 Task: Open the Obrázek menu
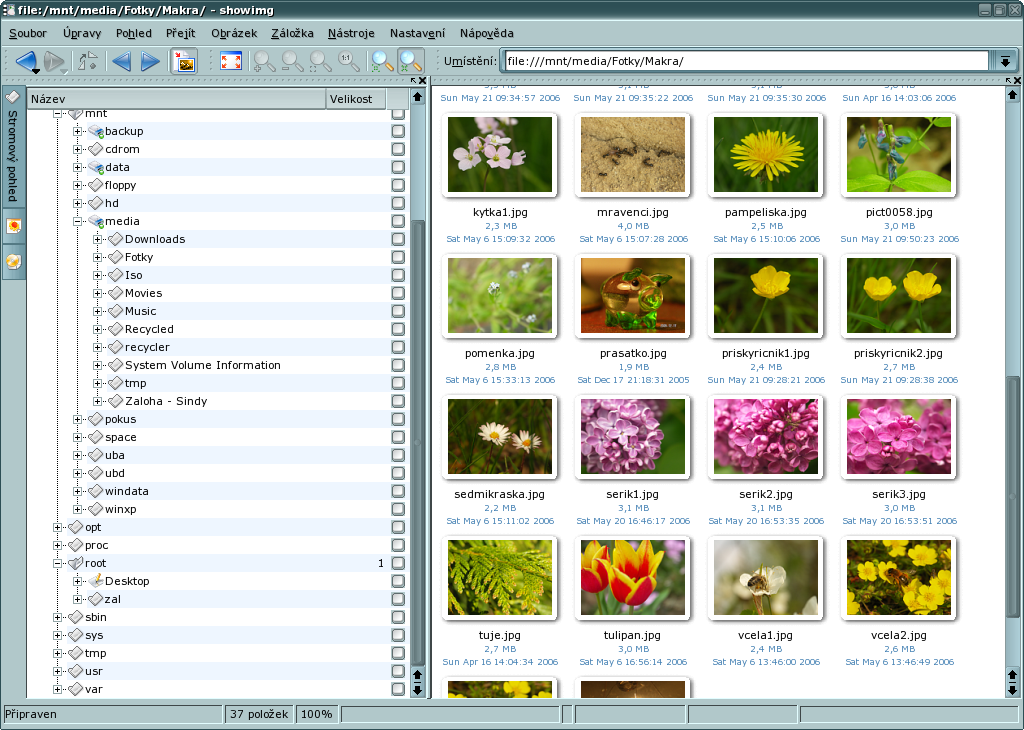click(x=234, y=33)
